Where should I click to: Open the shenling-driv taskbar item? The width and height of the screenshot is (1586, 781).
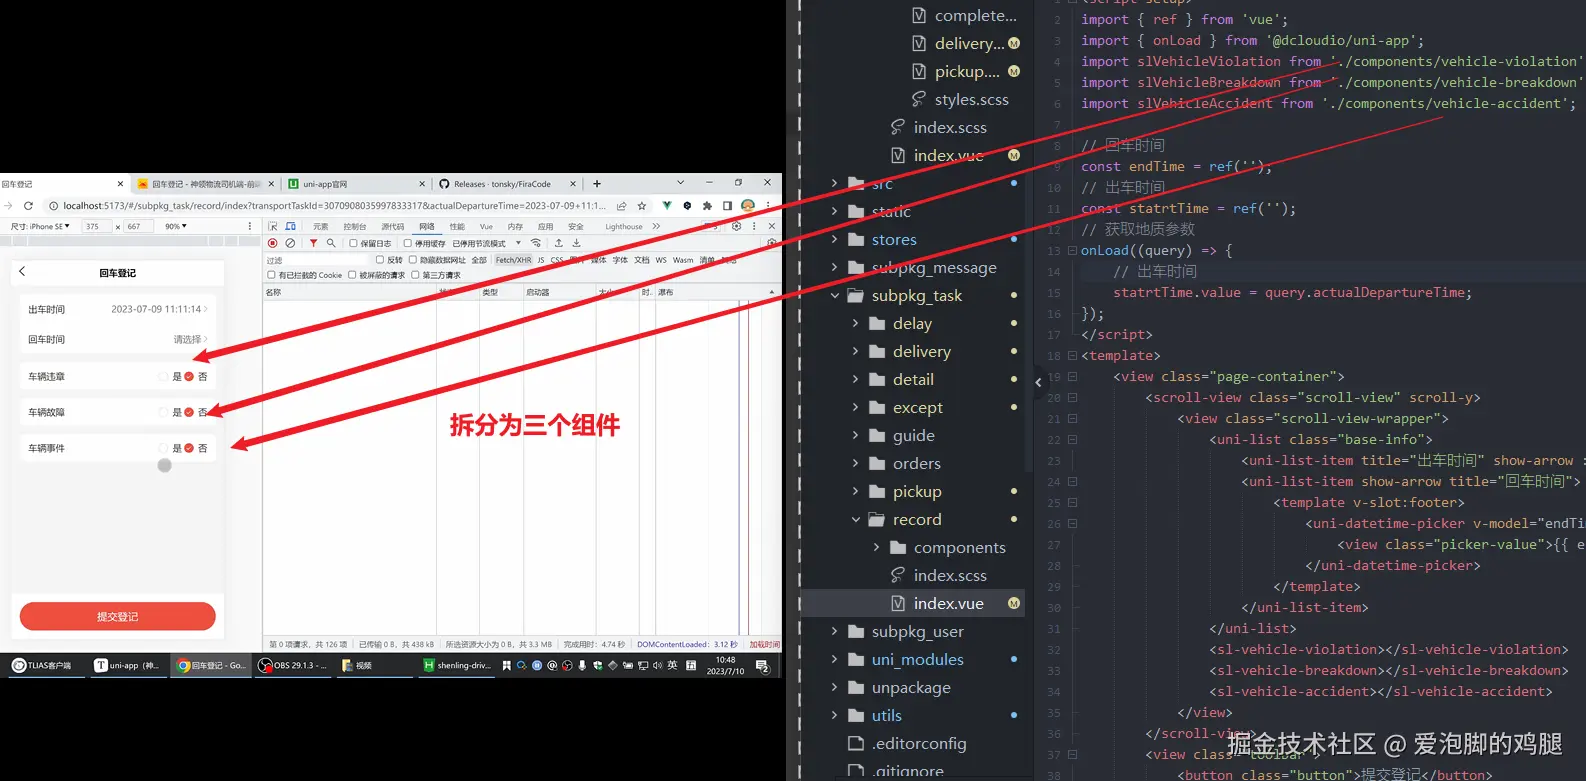tap(457, 665)
